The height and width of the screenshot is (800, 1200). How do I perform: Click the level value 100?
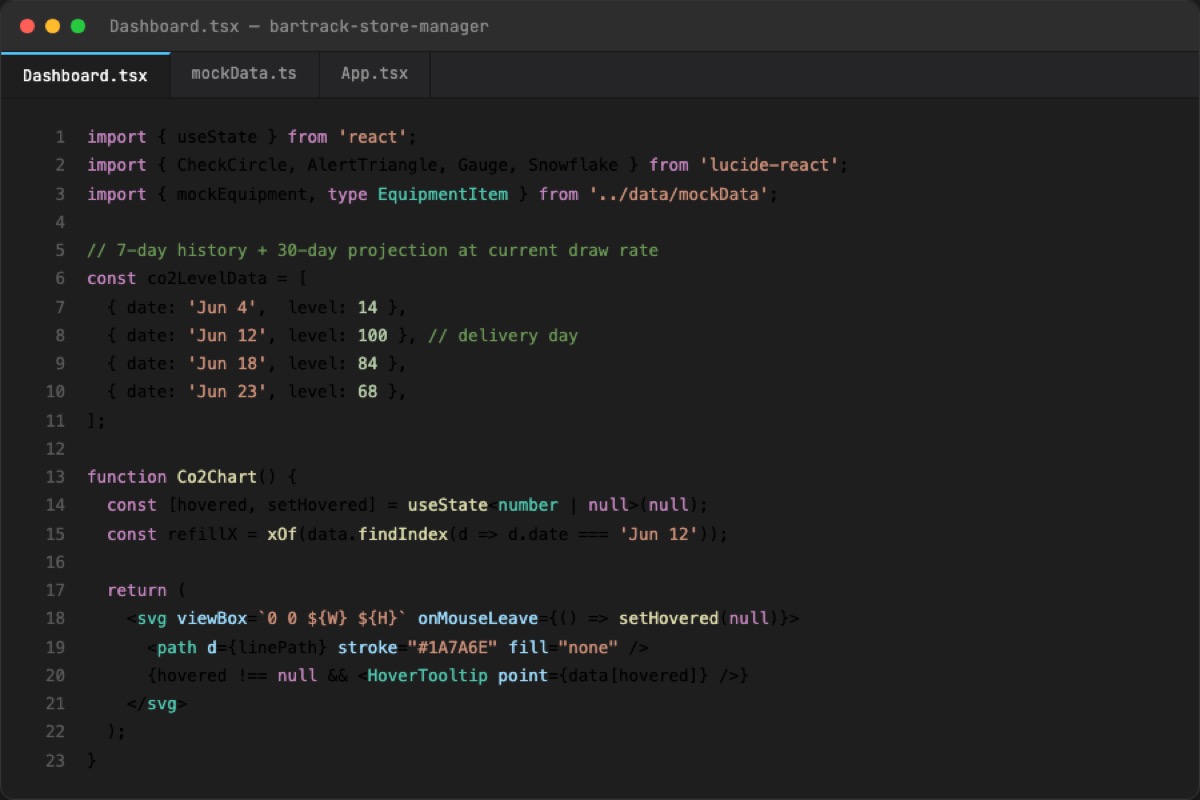pyautogui.click(x=372, y=335)
